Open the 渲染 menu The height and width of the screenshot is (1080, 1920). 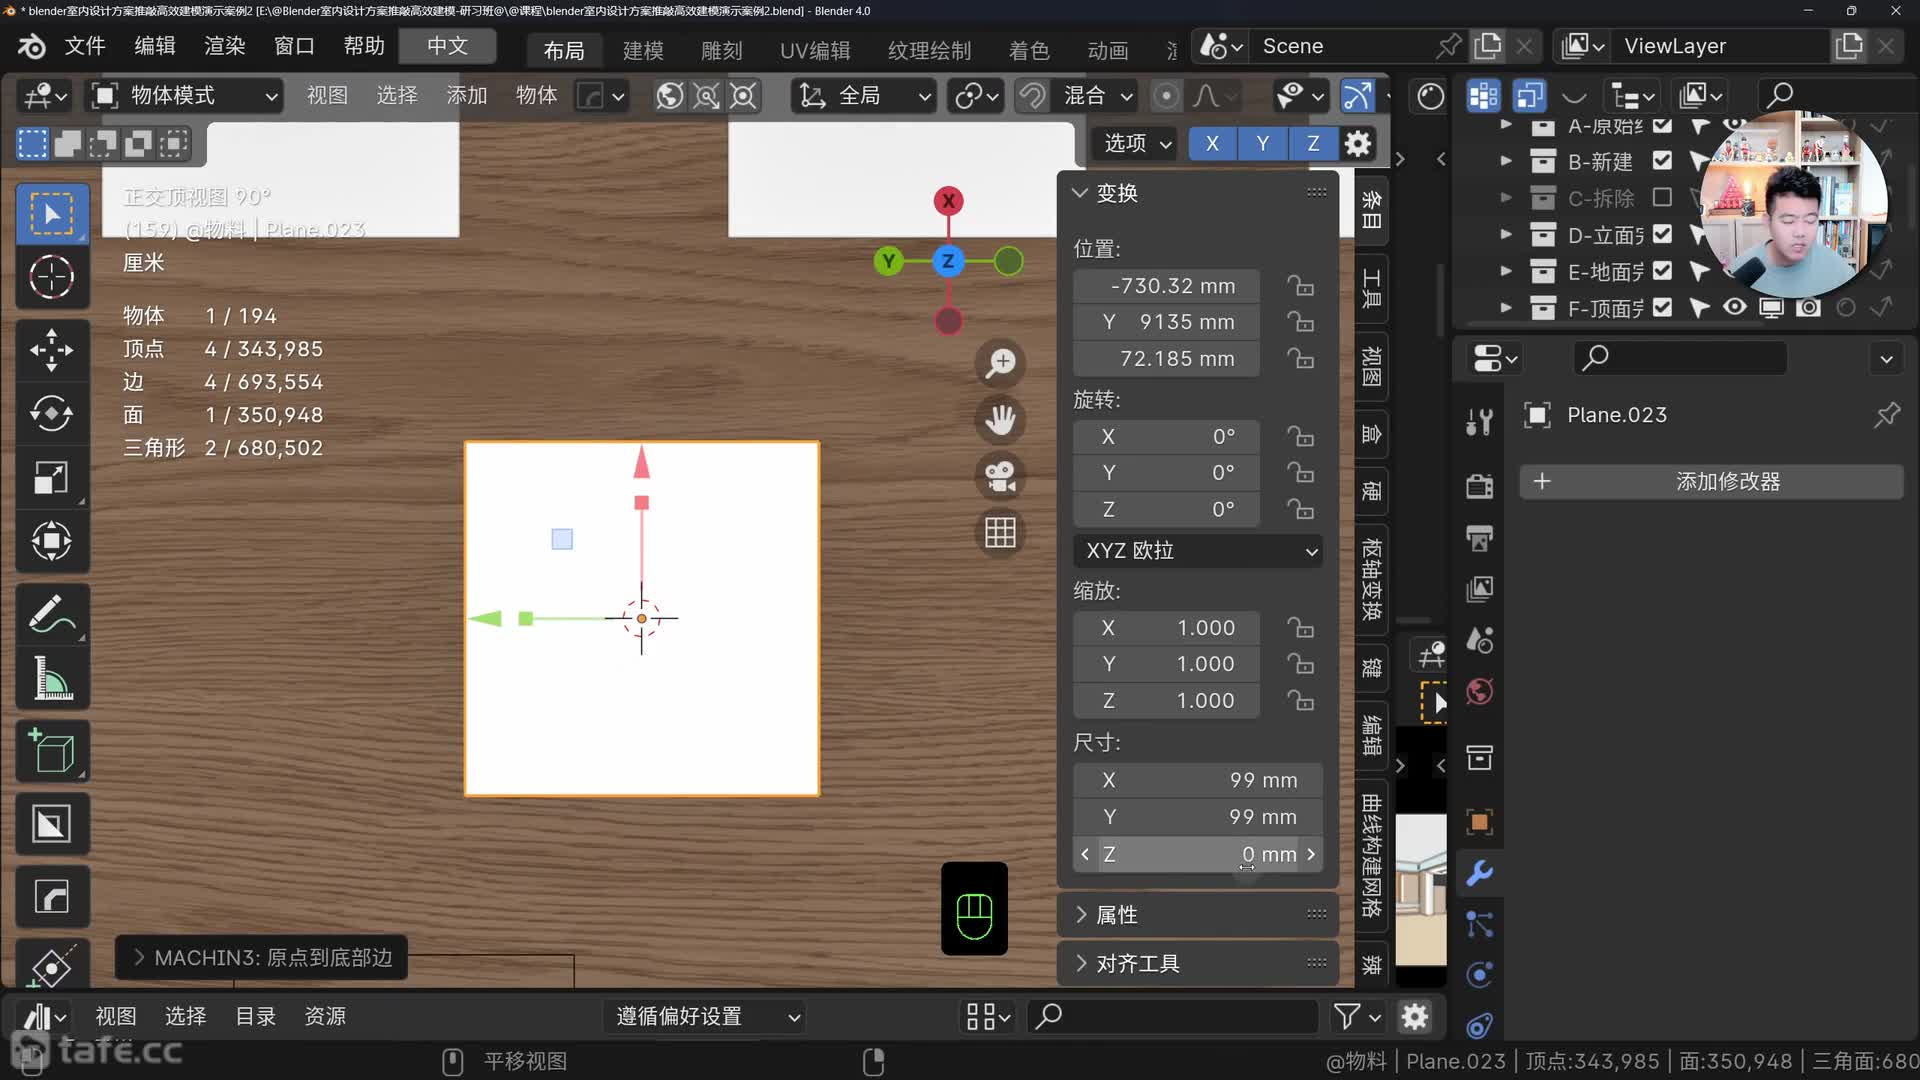(x=224, y=46)
